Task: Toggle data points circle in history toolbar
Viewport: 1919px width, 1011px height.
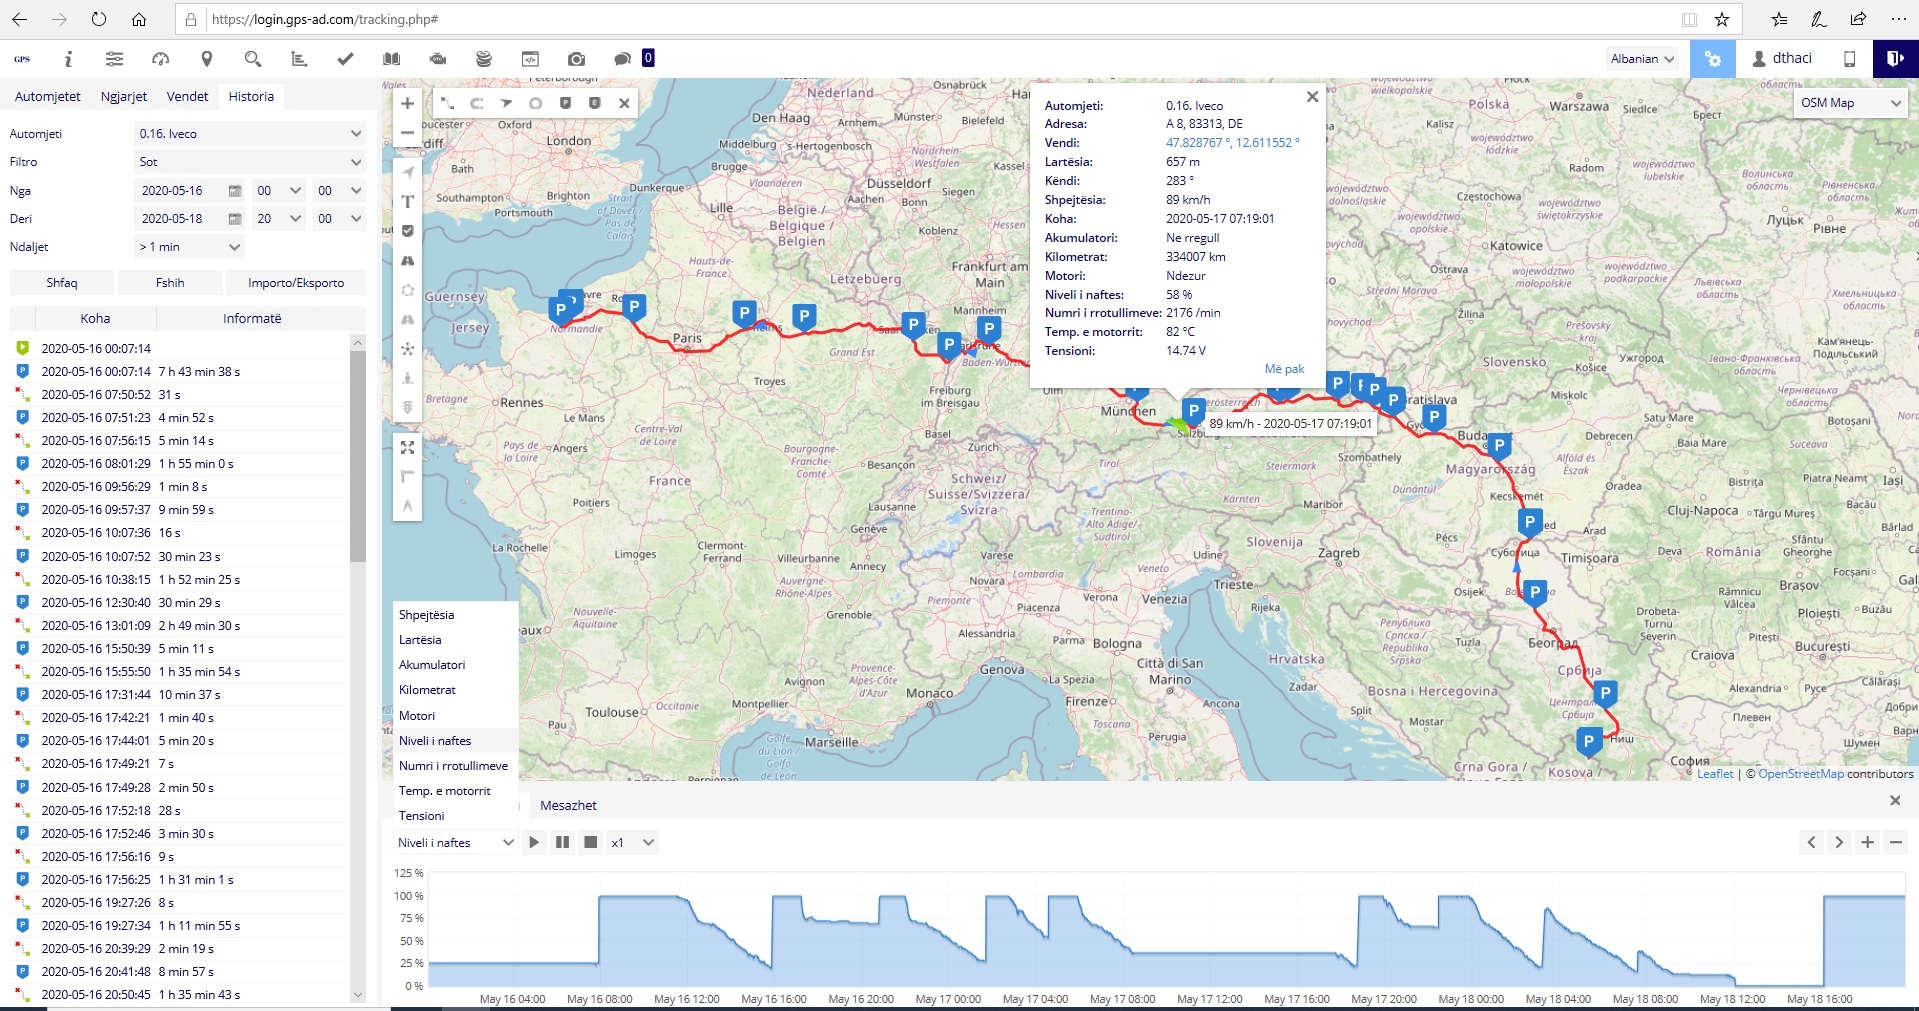Action: pos(536,103)
